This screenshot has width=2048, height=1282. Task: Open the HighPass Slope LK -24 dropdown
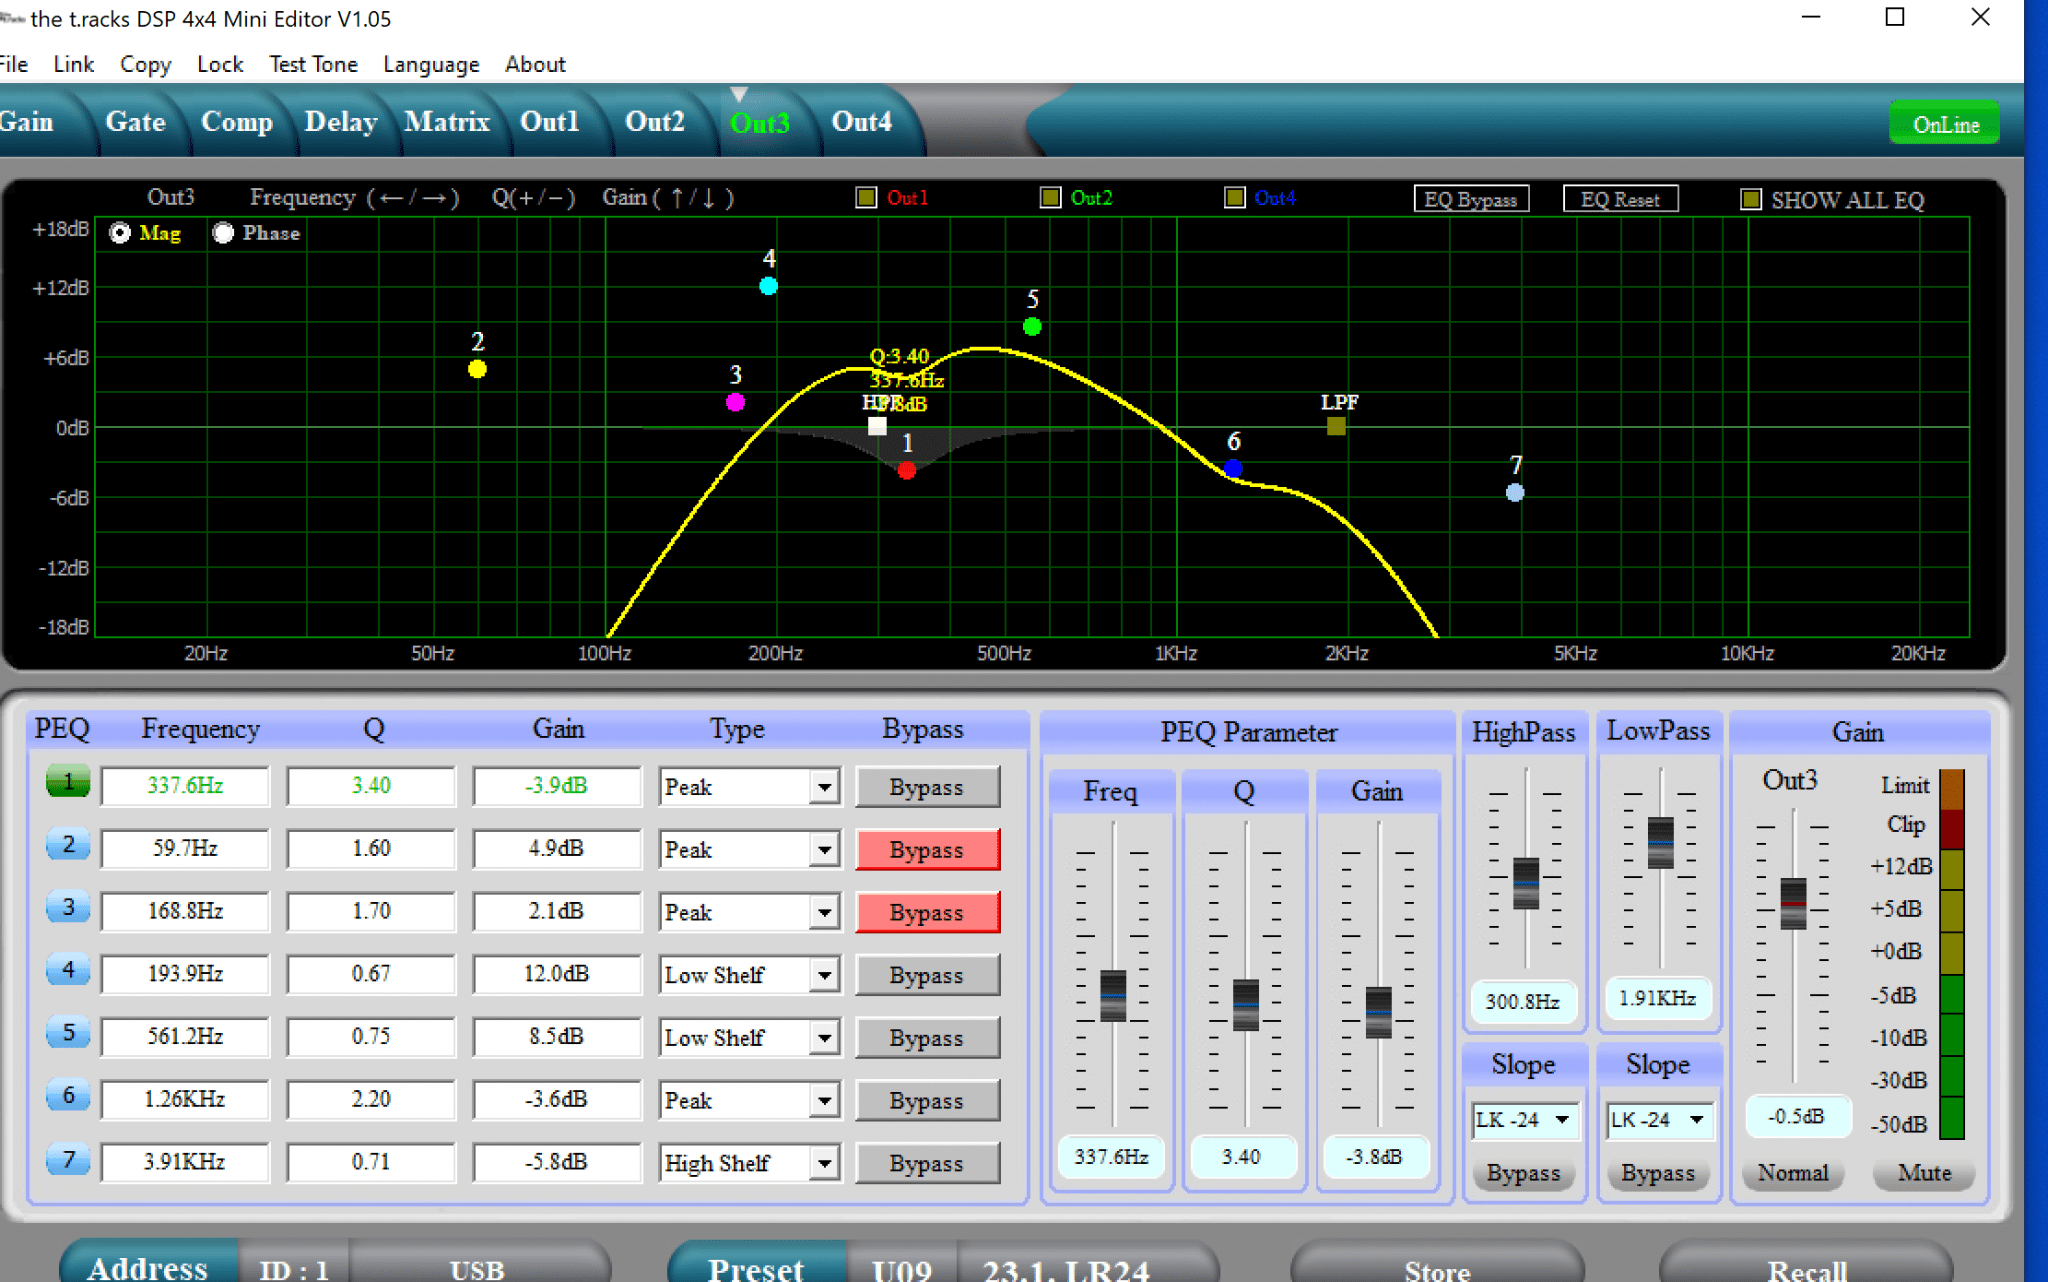tap(1524, 1119)
